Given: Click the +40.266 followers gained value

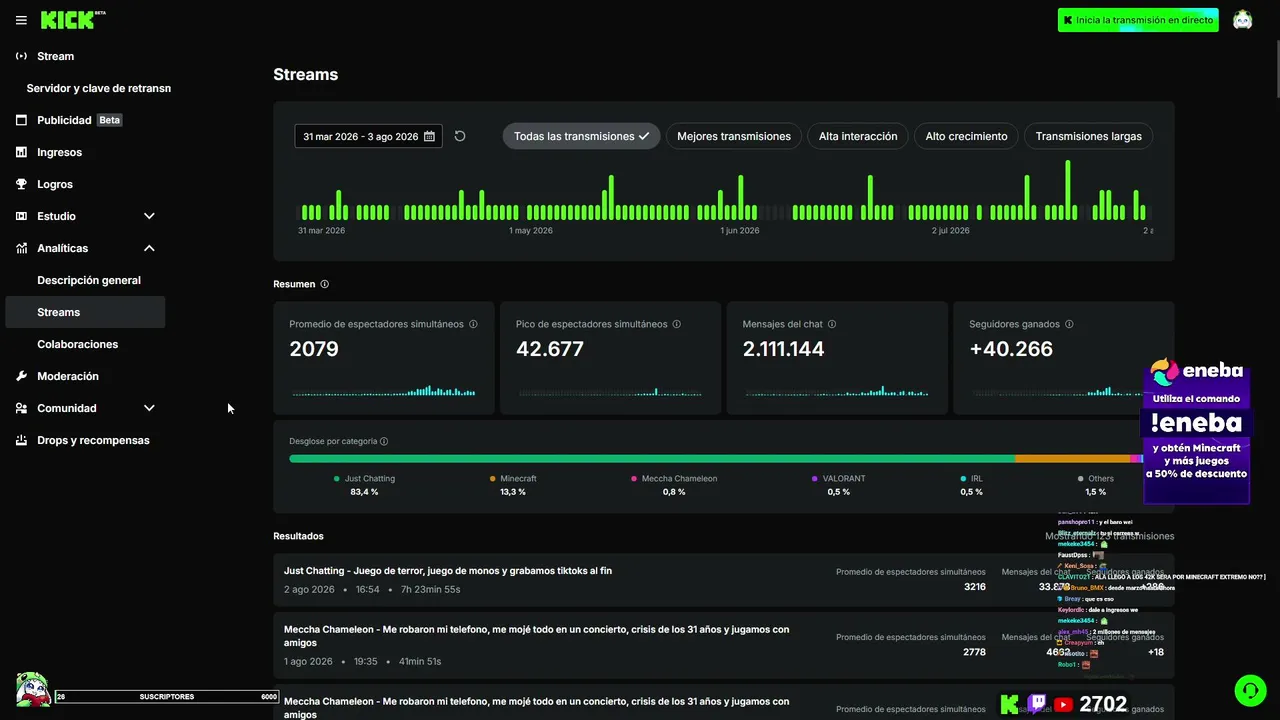Looking at the screenshot, I should [x=1011, y=349].
